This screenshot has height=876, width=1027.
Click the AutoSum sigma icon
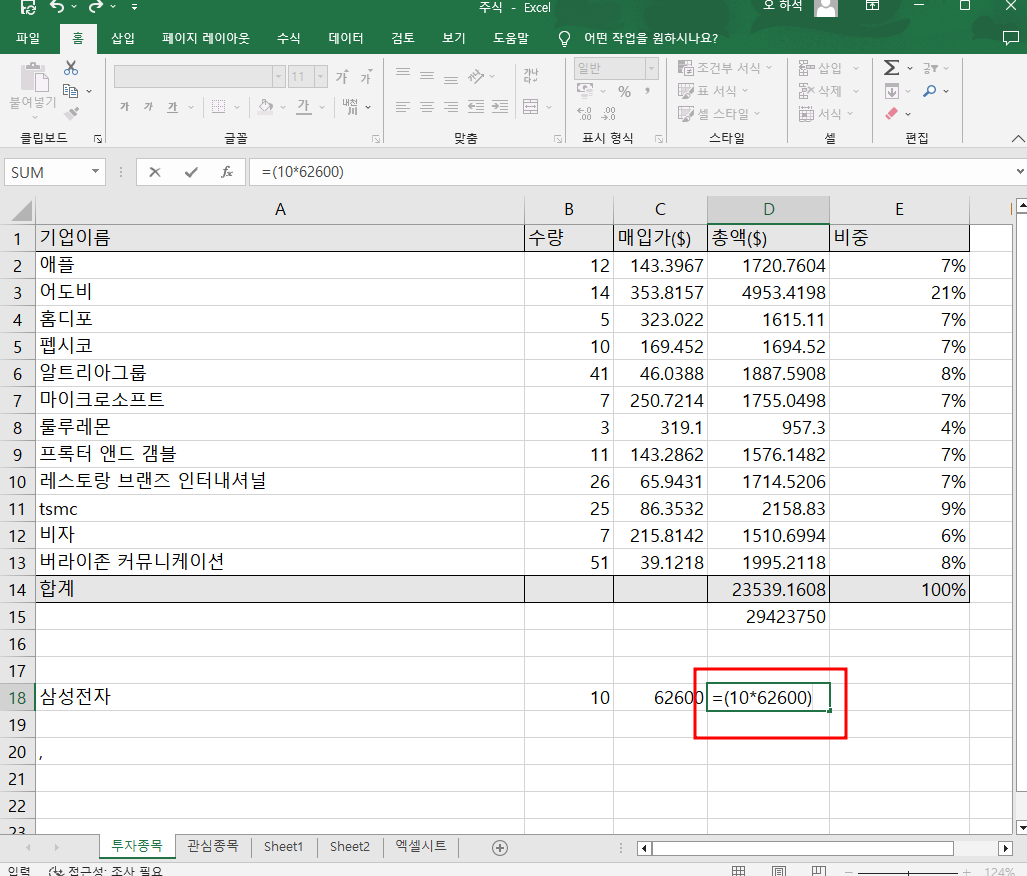[891, 67]
